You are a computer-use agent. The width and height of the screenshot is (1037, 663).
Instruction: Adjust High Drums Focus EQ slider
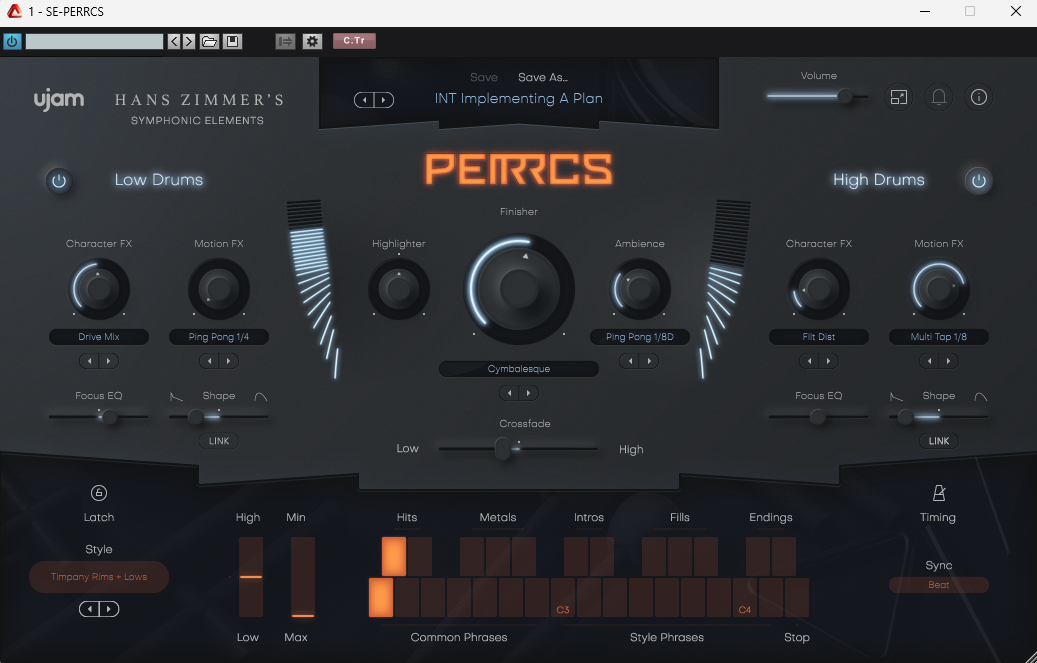(x=819, y=417)
